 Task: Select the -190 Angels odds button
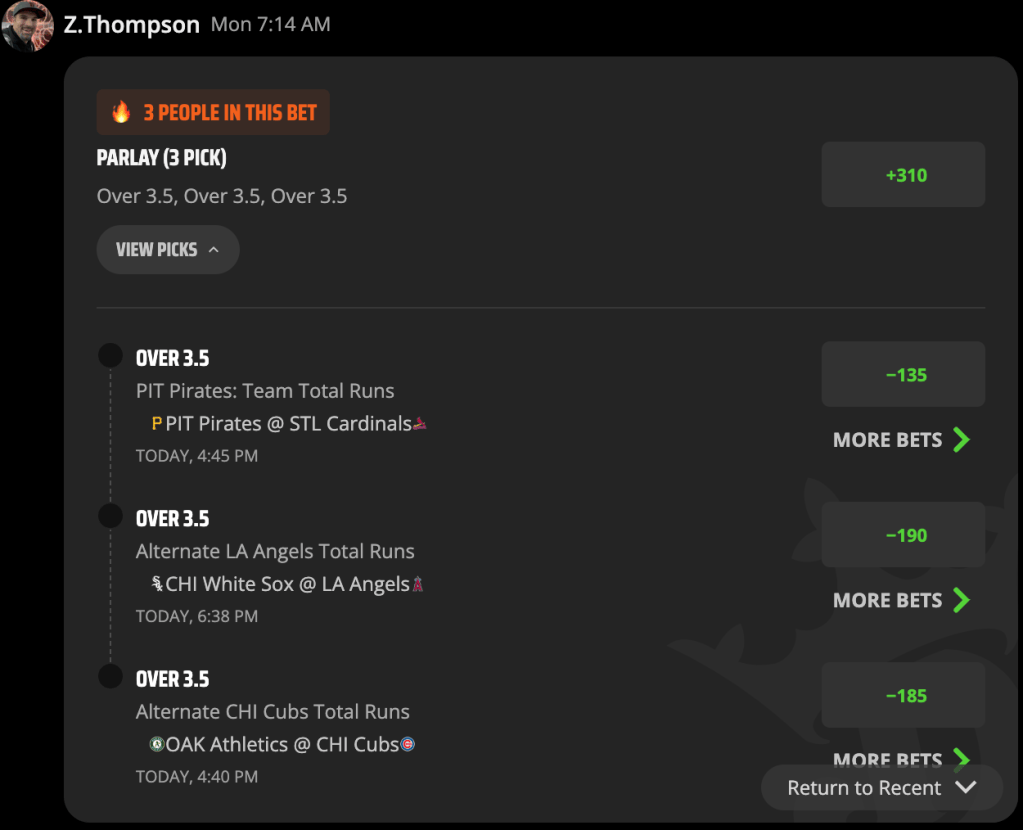[903, 535]
